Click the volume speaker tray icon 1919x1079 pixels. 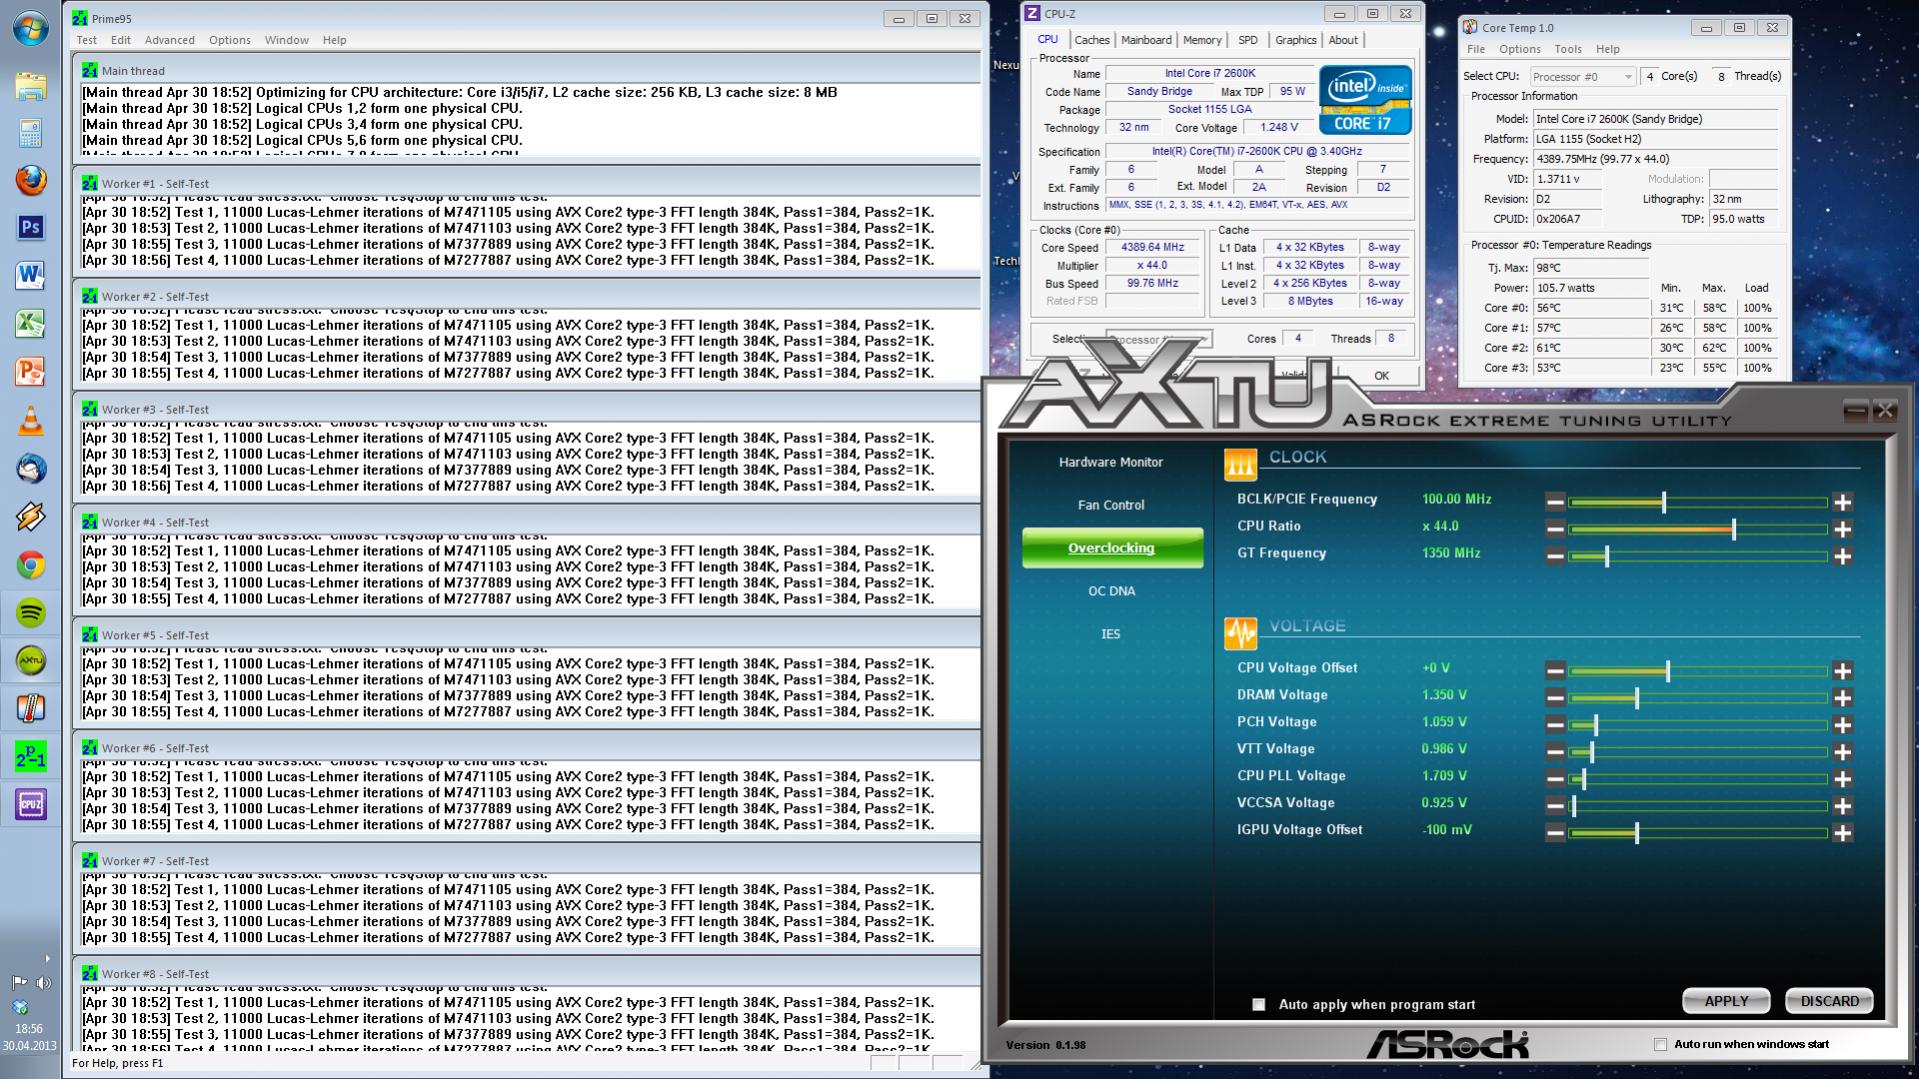point(44,983)
